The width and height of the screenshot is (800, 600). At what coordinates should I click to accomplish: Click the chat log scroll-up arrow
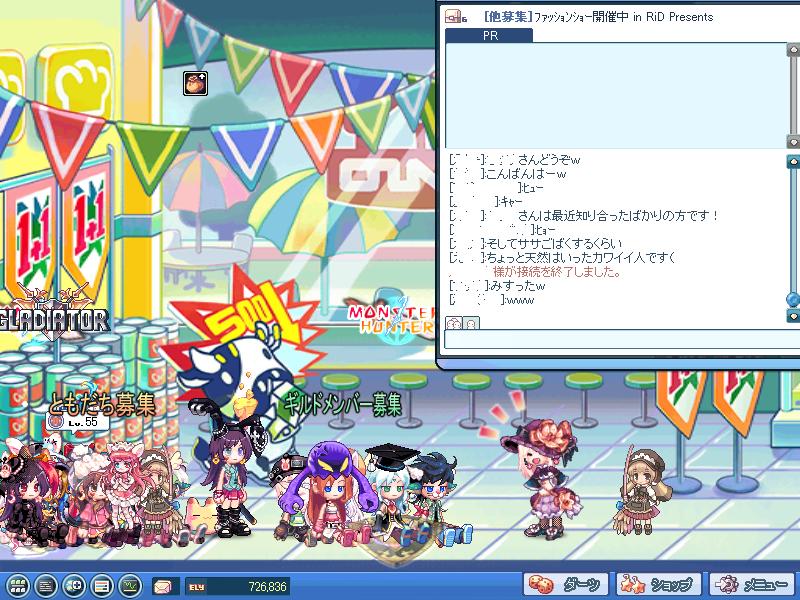pyautogui.click(x=793, y=162)
